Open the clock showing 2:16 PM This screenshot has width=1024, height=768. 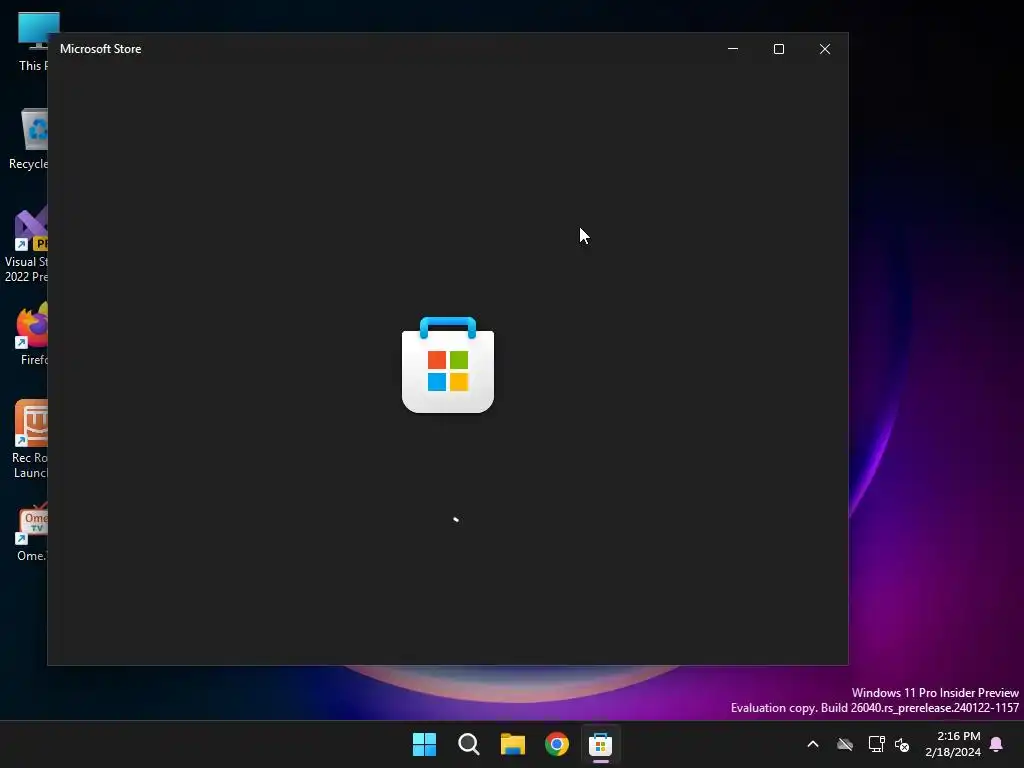tap(953, 744)
